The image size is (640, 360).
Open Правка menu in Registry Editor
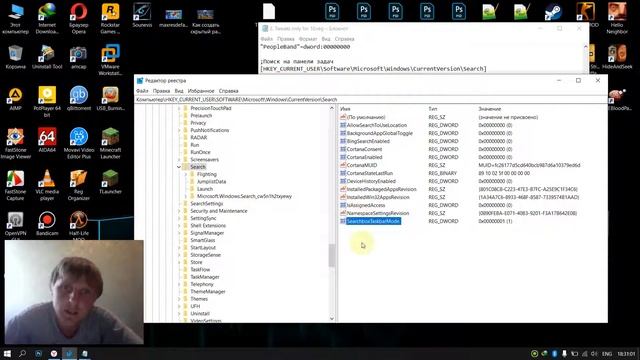[x=161, y=91]
